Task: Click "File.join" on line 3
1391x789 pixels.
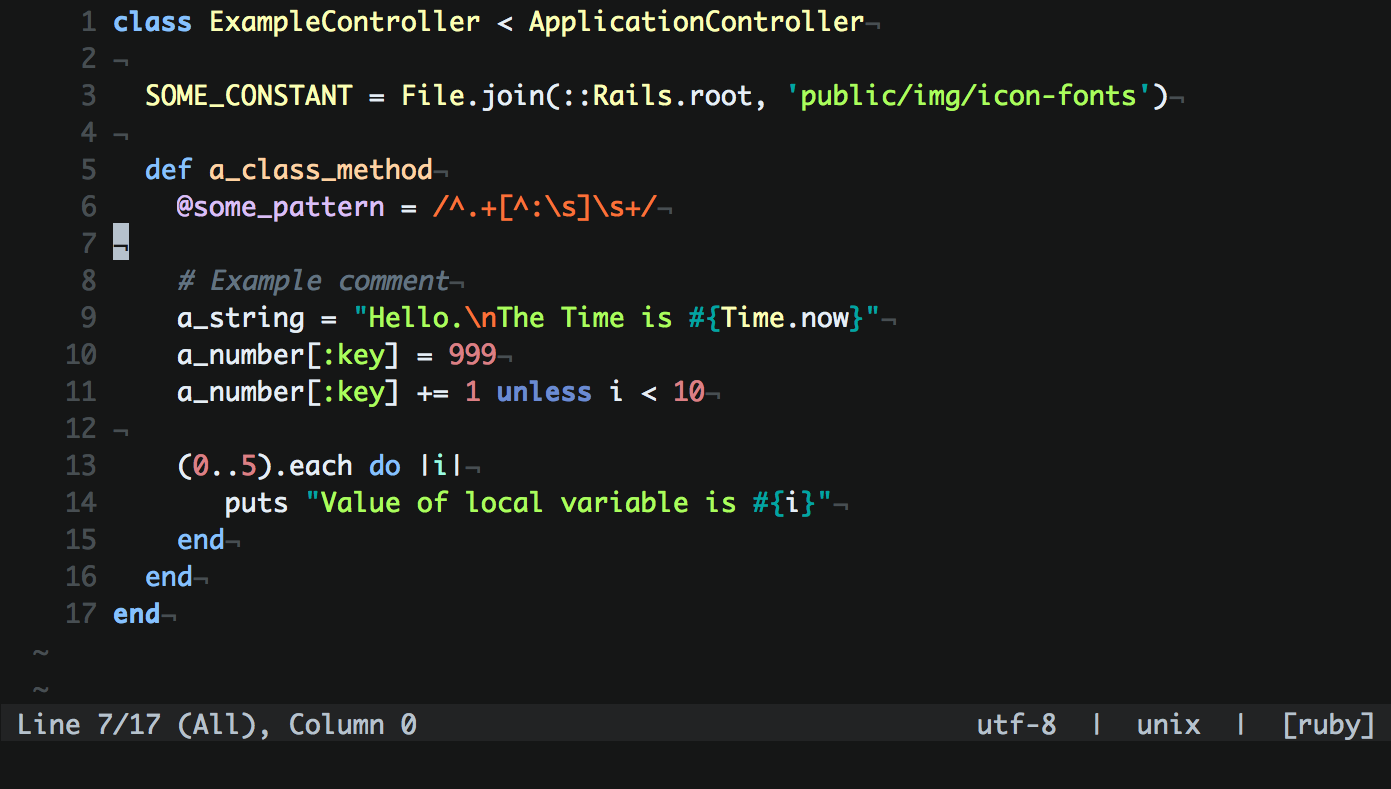Action: pos(473,96)
